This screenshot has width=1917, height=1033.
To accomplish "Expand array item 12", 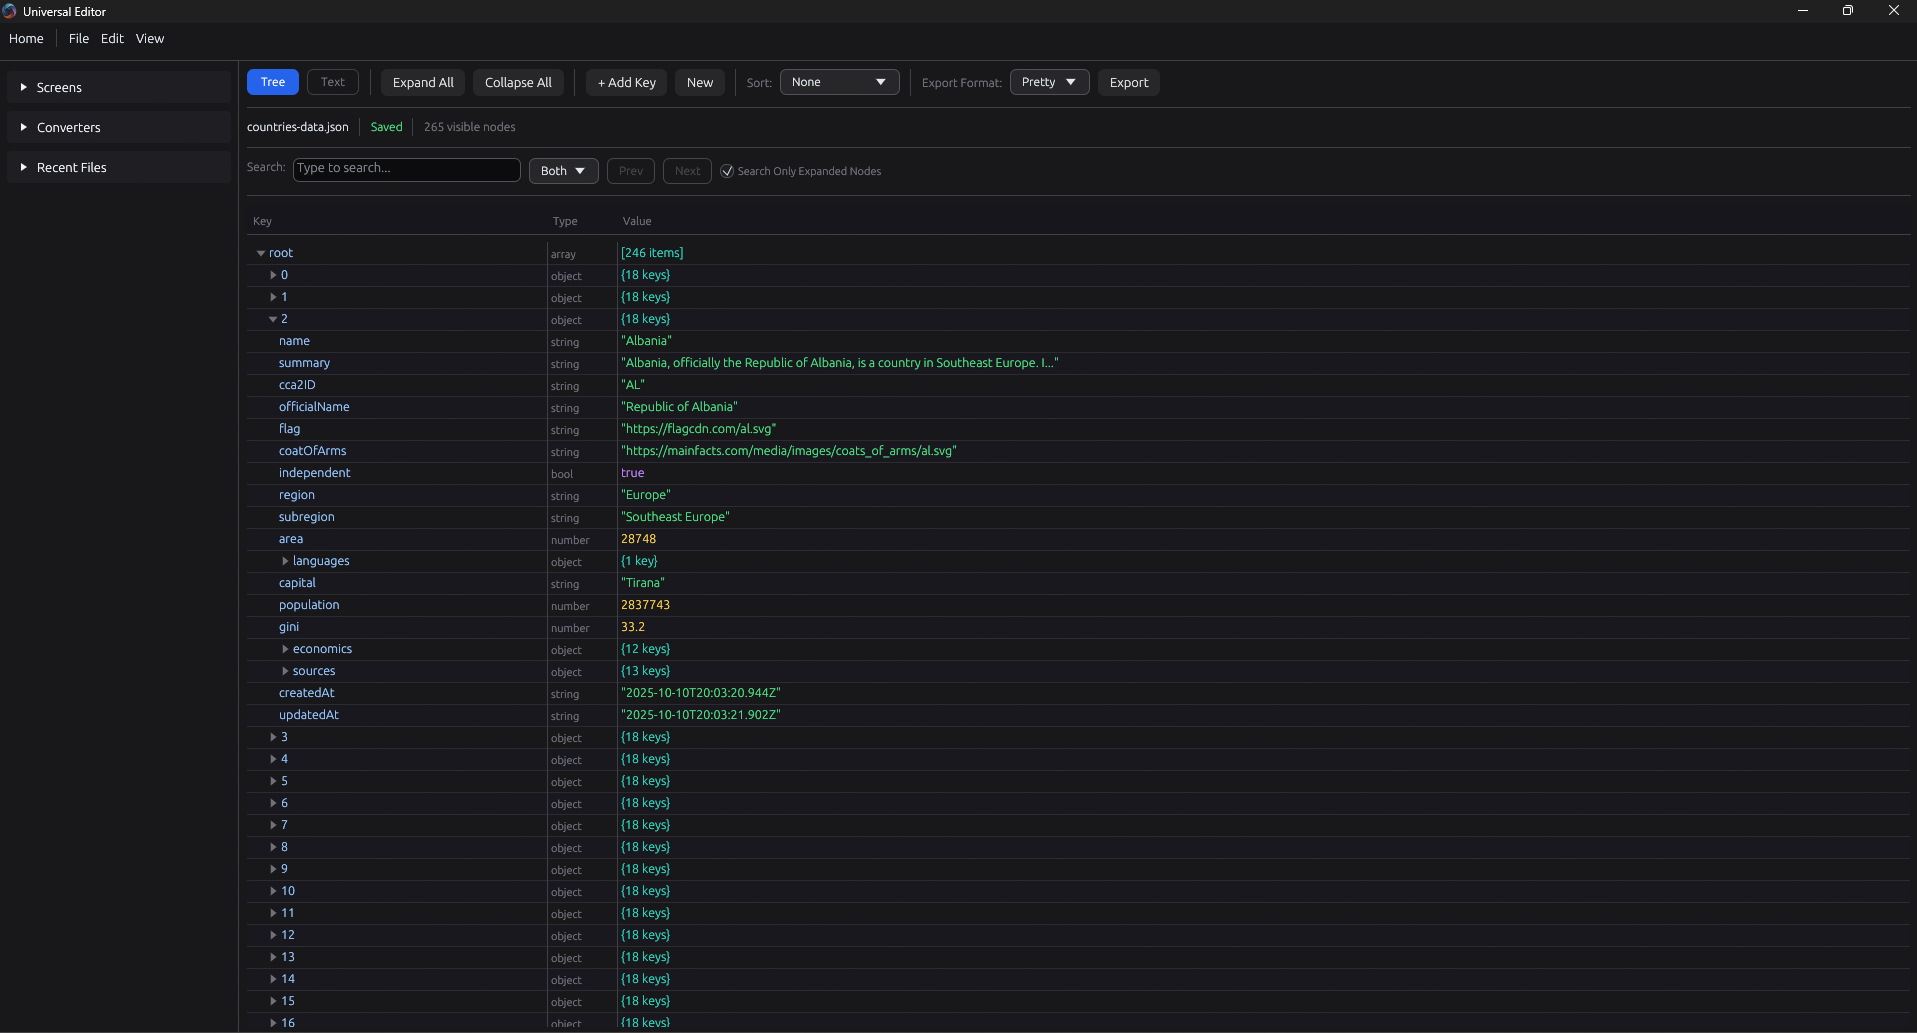I will [x=273, y=935].
